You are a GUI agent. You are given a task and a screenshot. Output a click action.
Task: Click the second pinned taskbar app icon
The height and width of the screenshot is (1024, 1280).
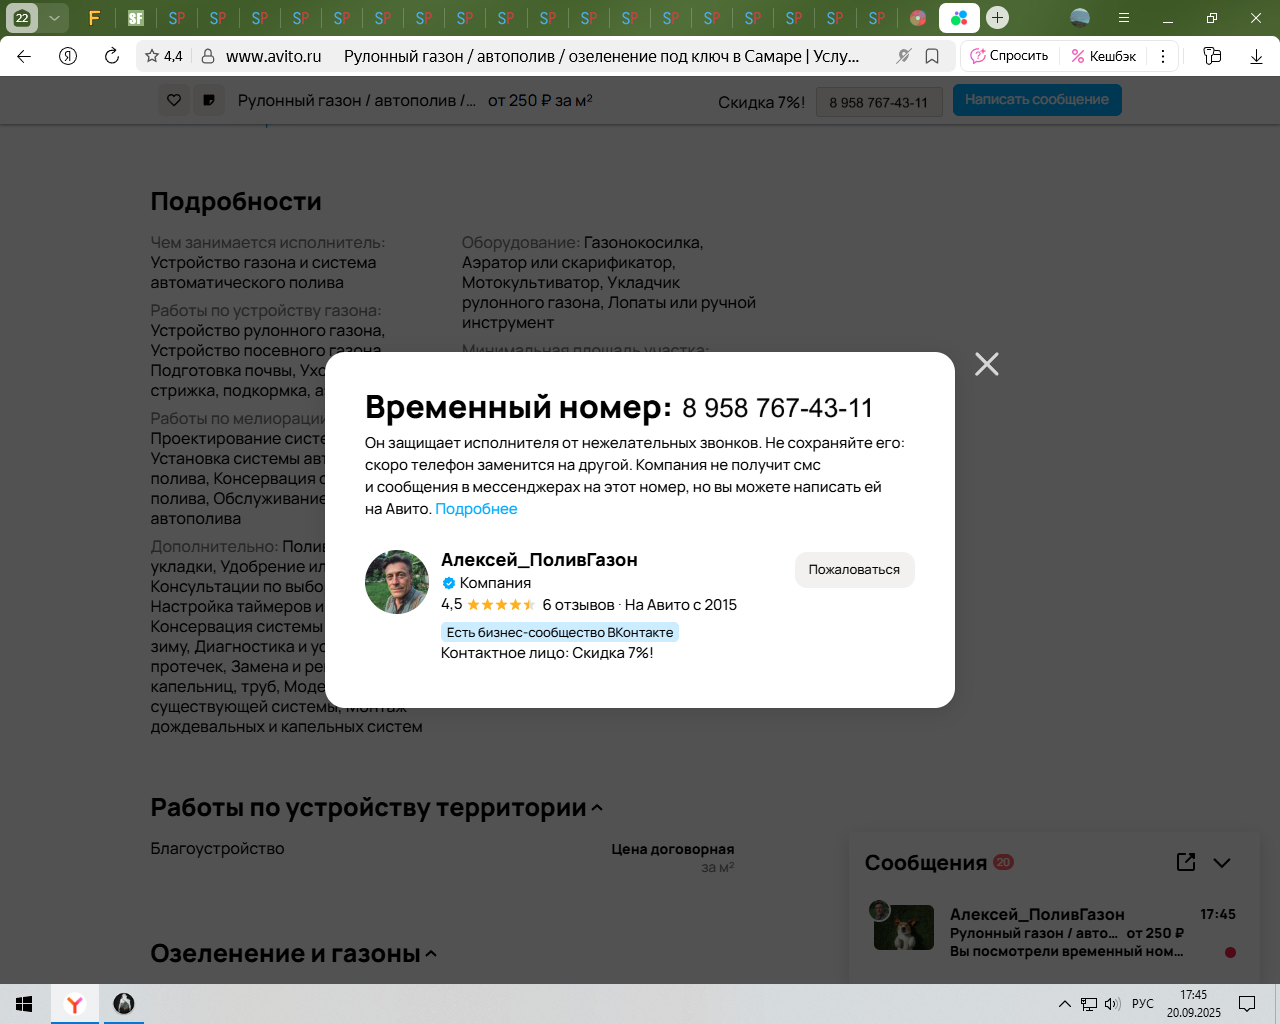124,1004
